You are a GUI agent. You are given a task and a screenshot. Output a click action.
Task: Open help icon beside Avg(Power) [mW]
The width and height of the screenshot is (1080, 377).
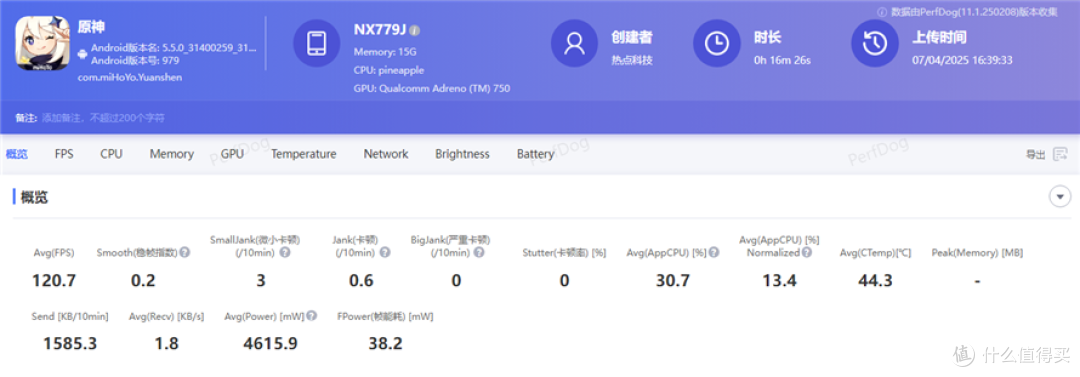312,316
